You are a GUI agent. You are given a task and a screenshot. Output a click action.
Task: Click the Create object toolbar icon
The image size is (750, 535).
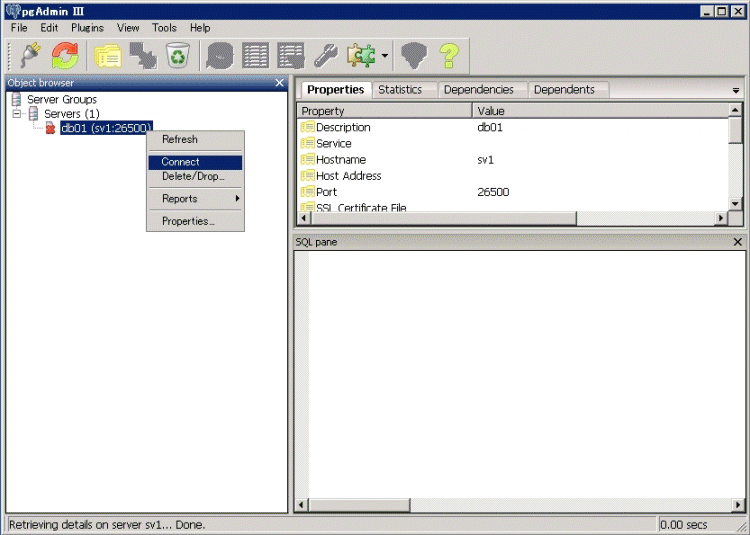tap(143, 55)
